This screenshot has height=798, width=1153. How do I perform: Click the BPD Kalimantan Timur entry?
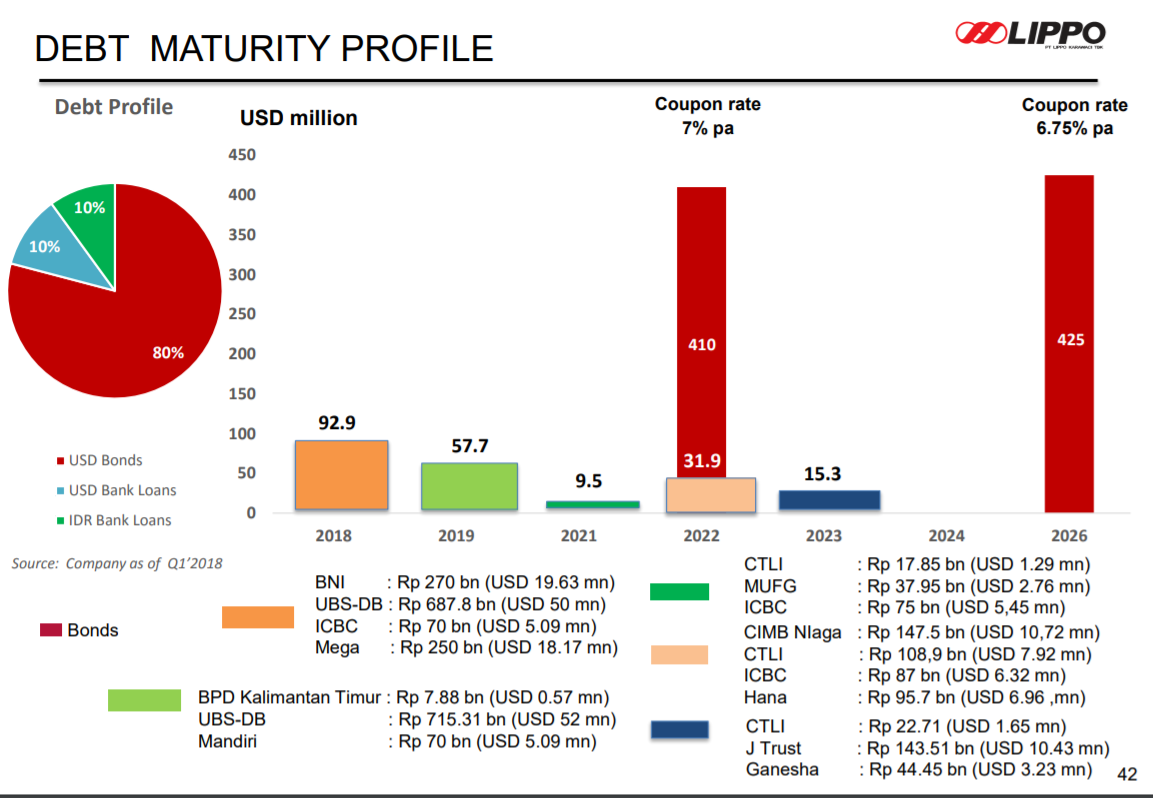pos(404,697)
